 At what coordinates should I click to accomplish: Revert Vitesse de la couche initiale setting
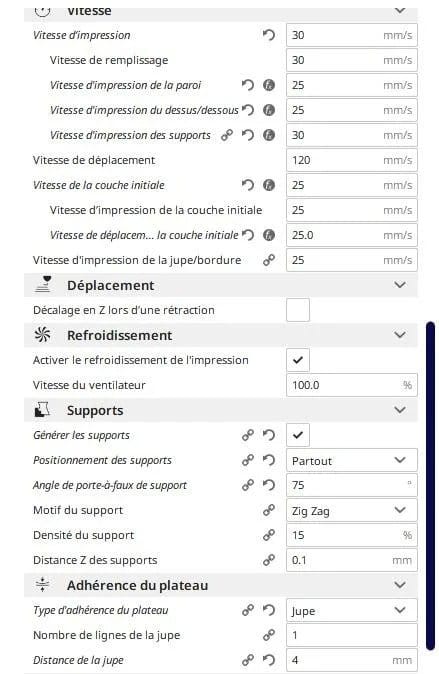coord(248,185)
